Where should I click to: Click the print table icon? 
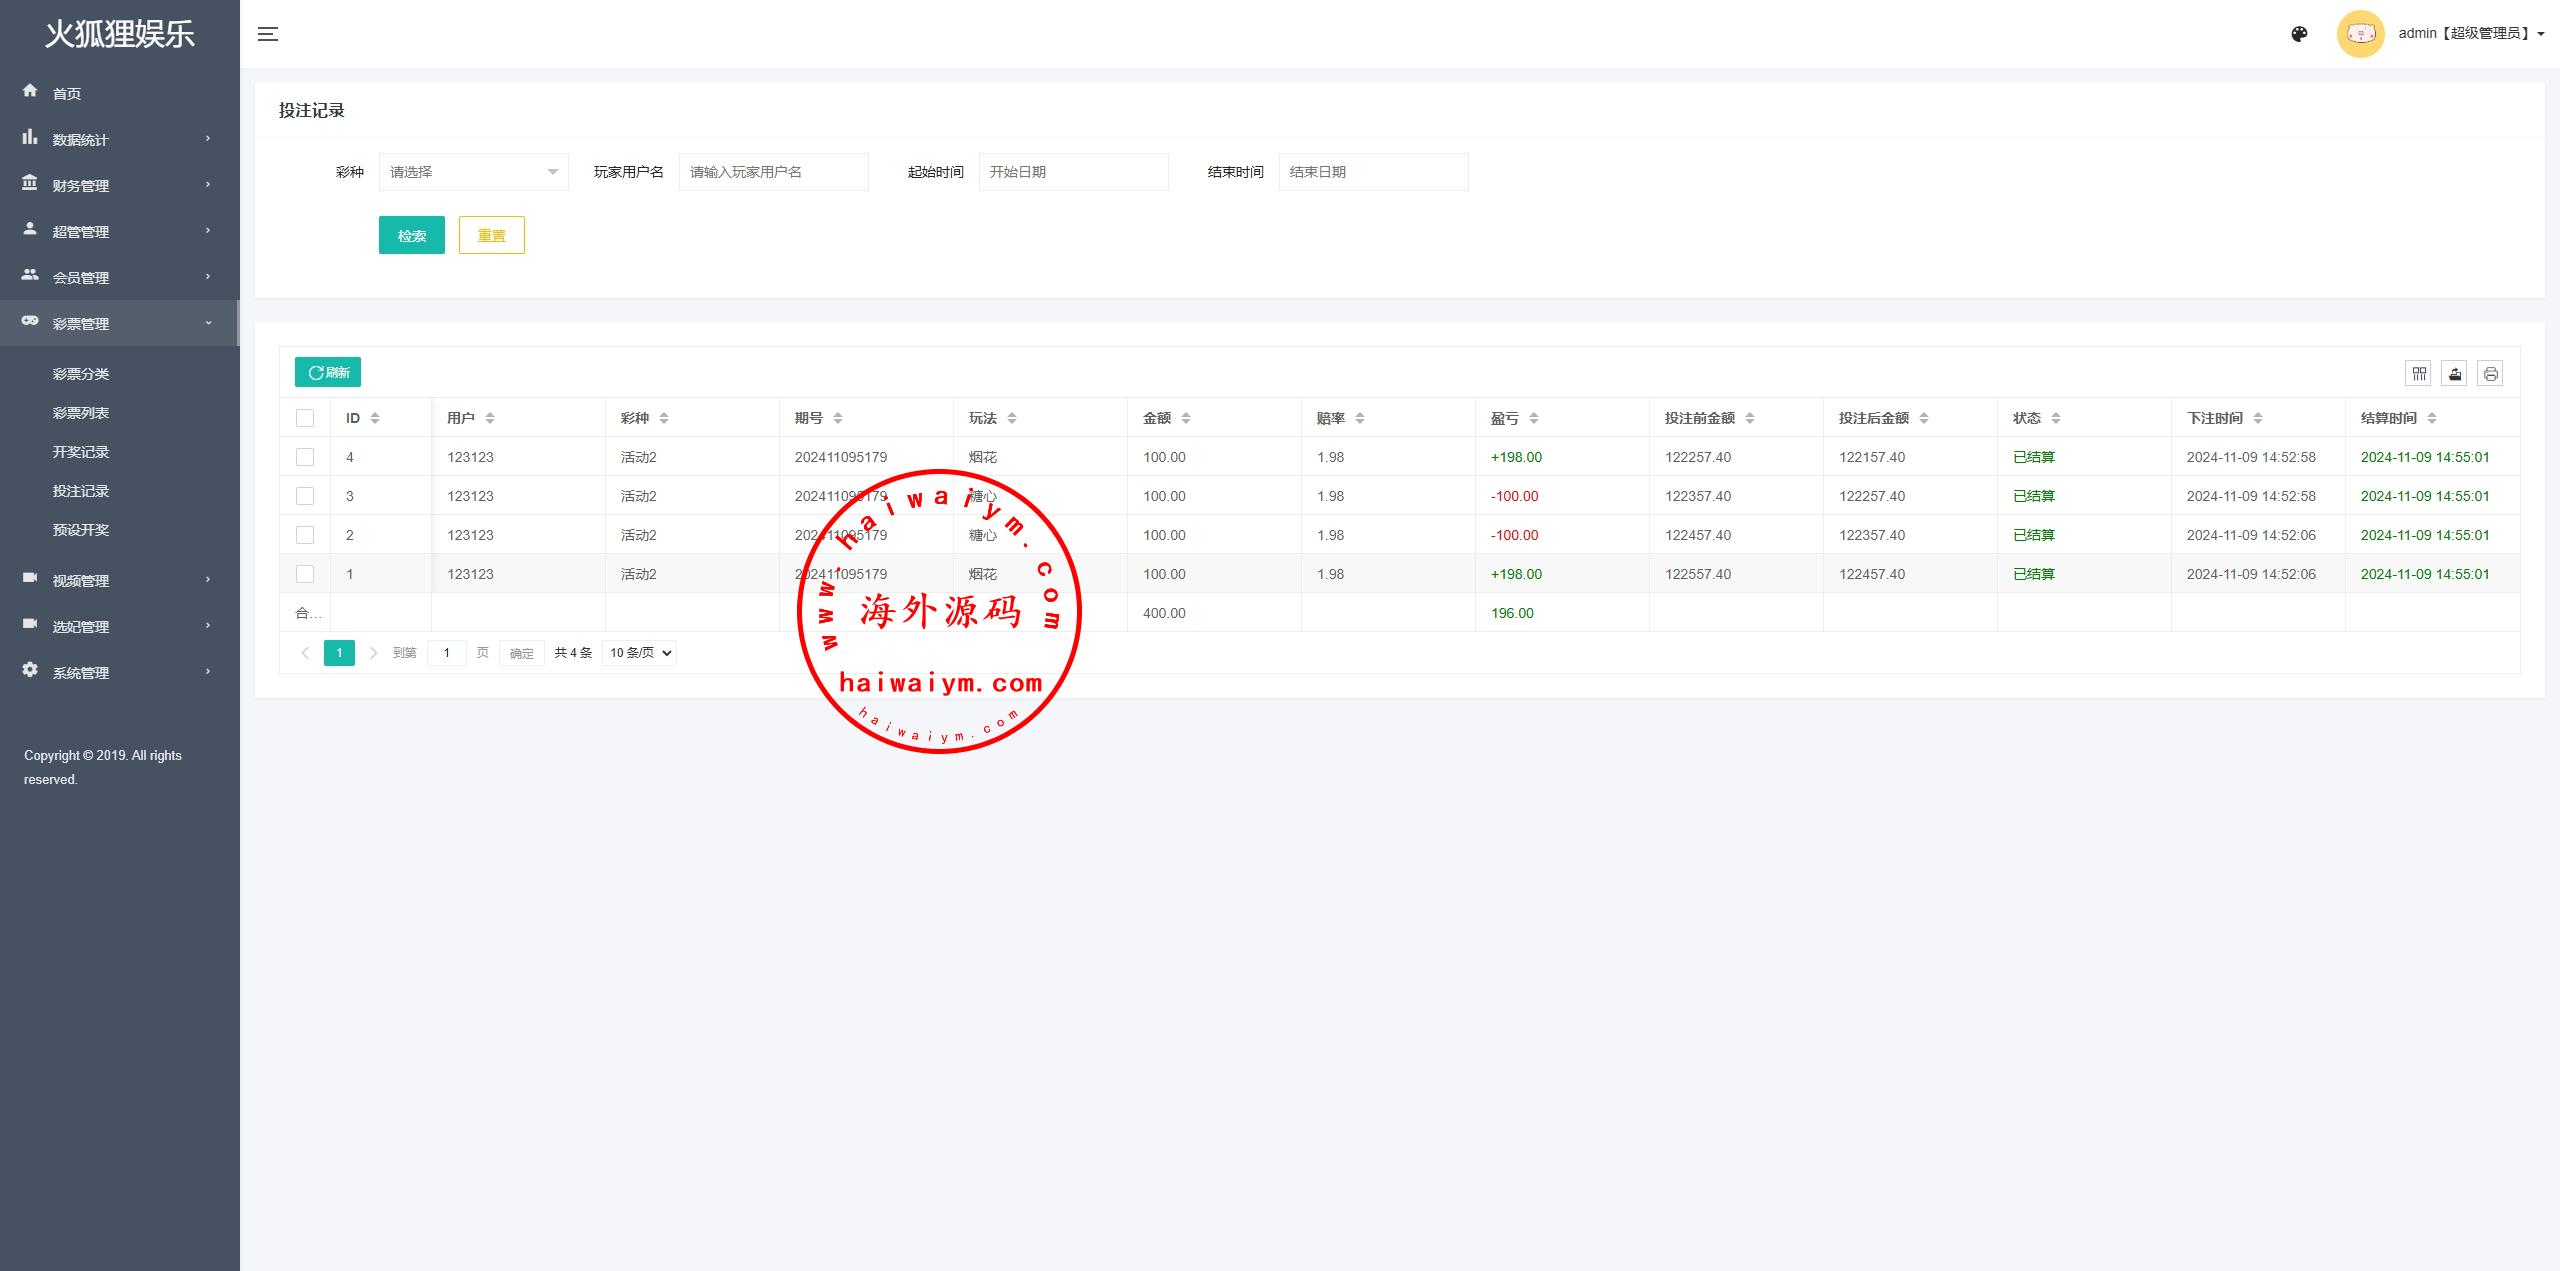coord(2490,374)
